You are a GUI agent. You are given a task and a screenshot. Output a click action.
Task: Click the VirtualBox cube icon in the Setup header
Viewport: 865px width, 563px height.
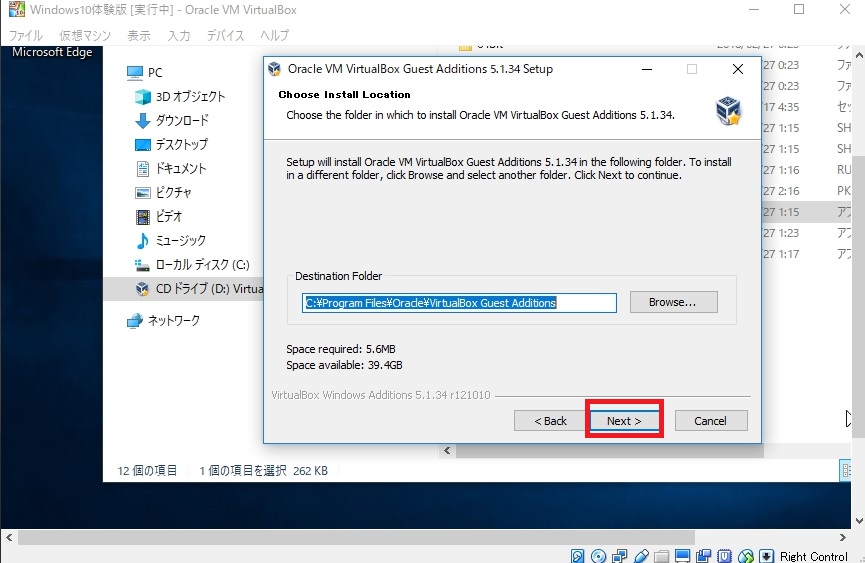coord(728,110)
